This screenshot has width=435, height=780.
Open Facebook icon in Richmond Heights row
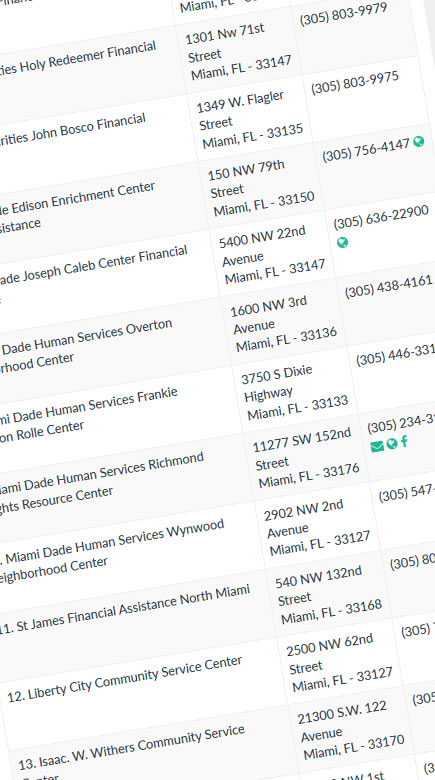404,441
